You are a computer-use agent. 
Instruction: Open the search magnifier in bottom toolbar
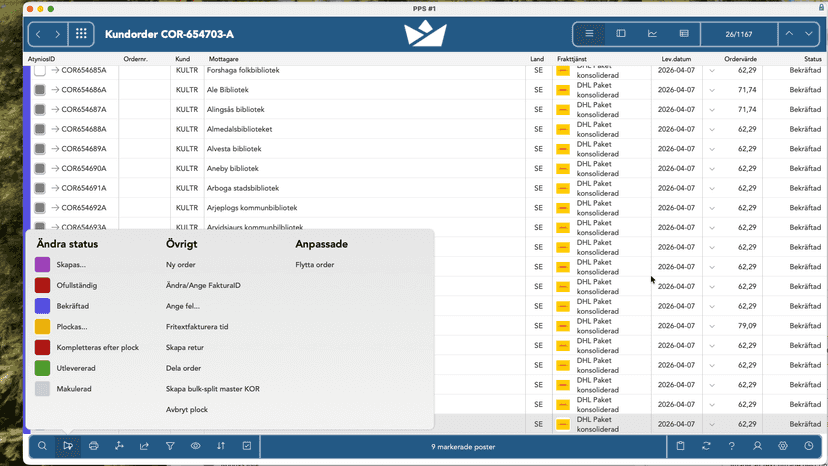42,446
